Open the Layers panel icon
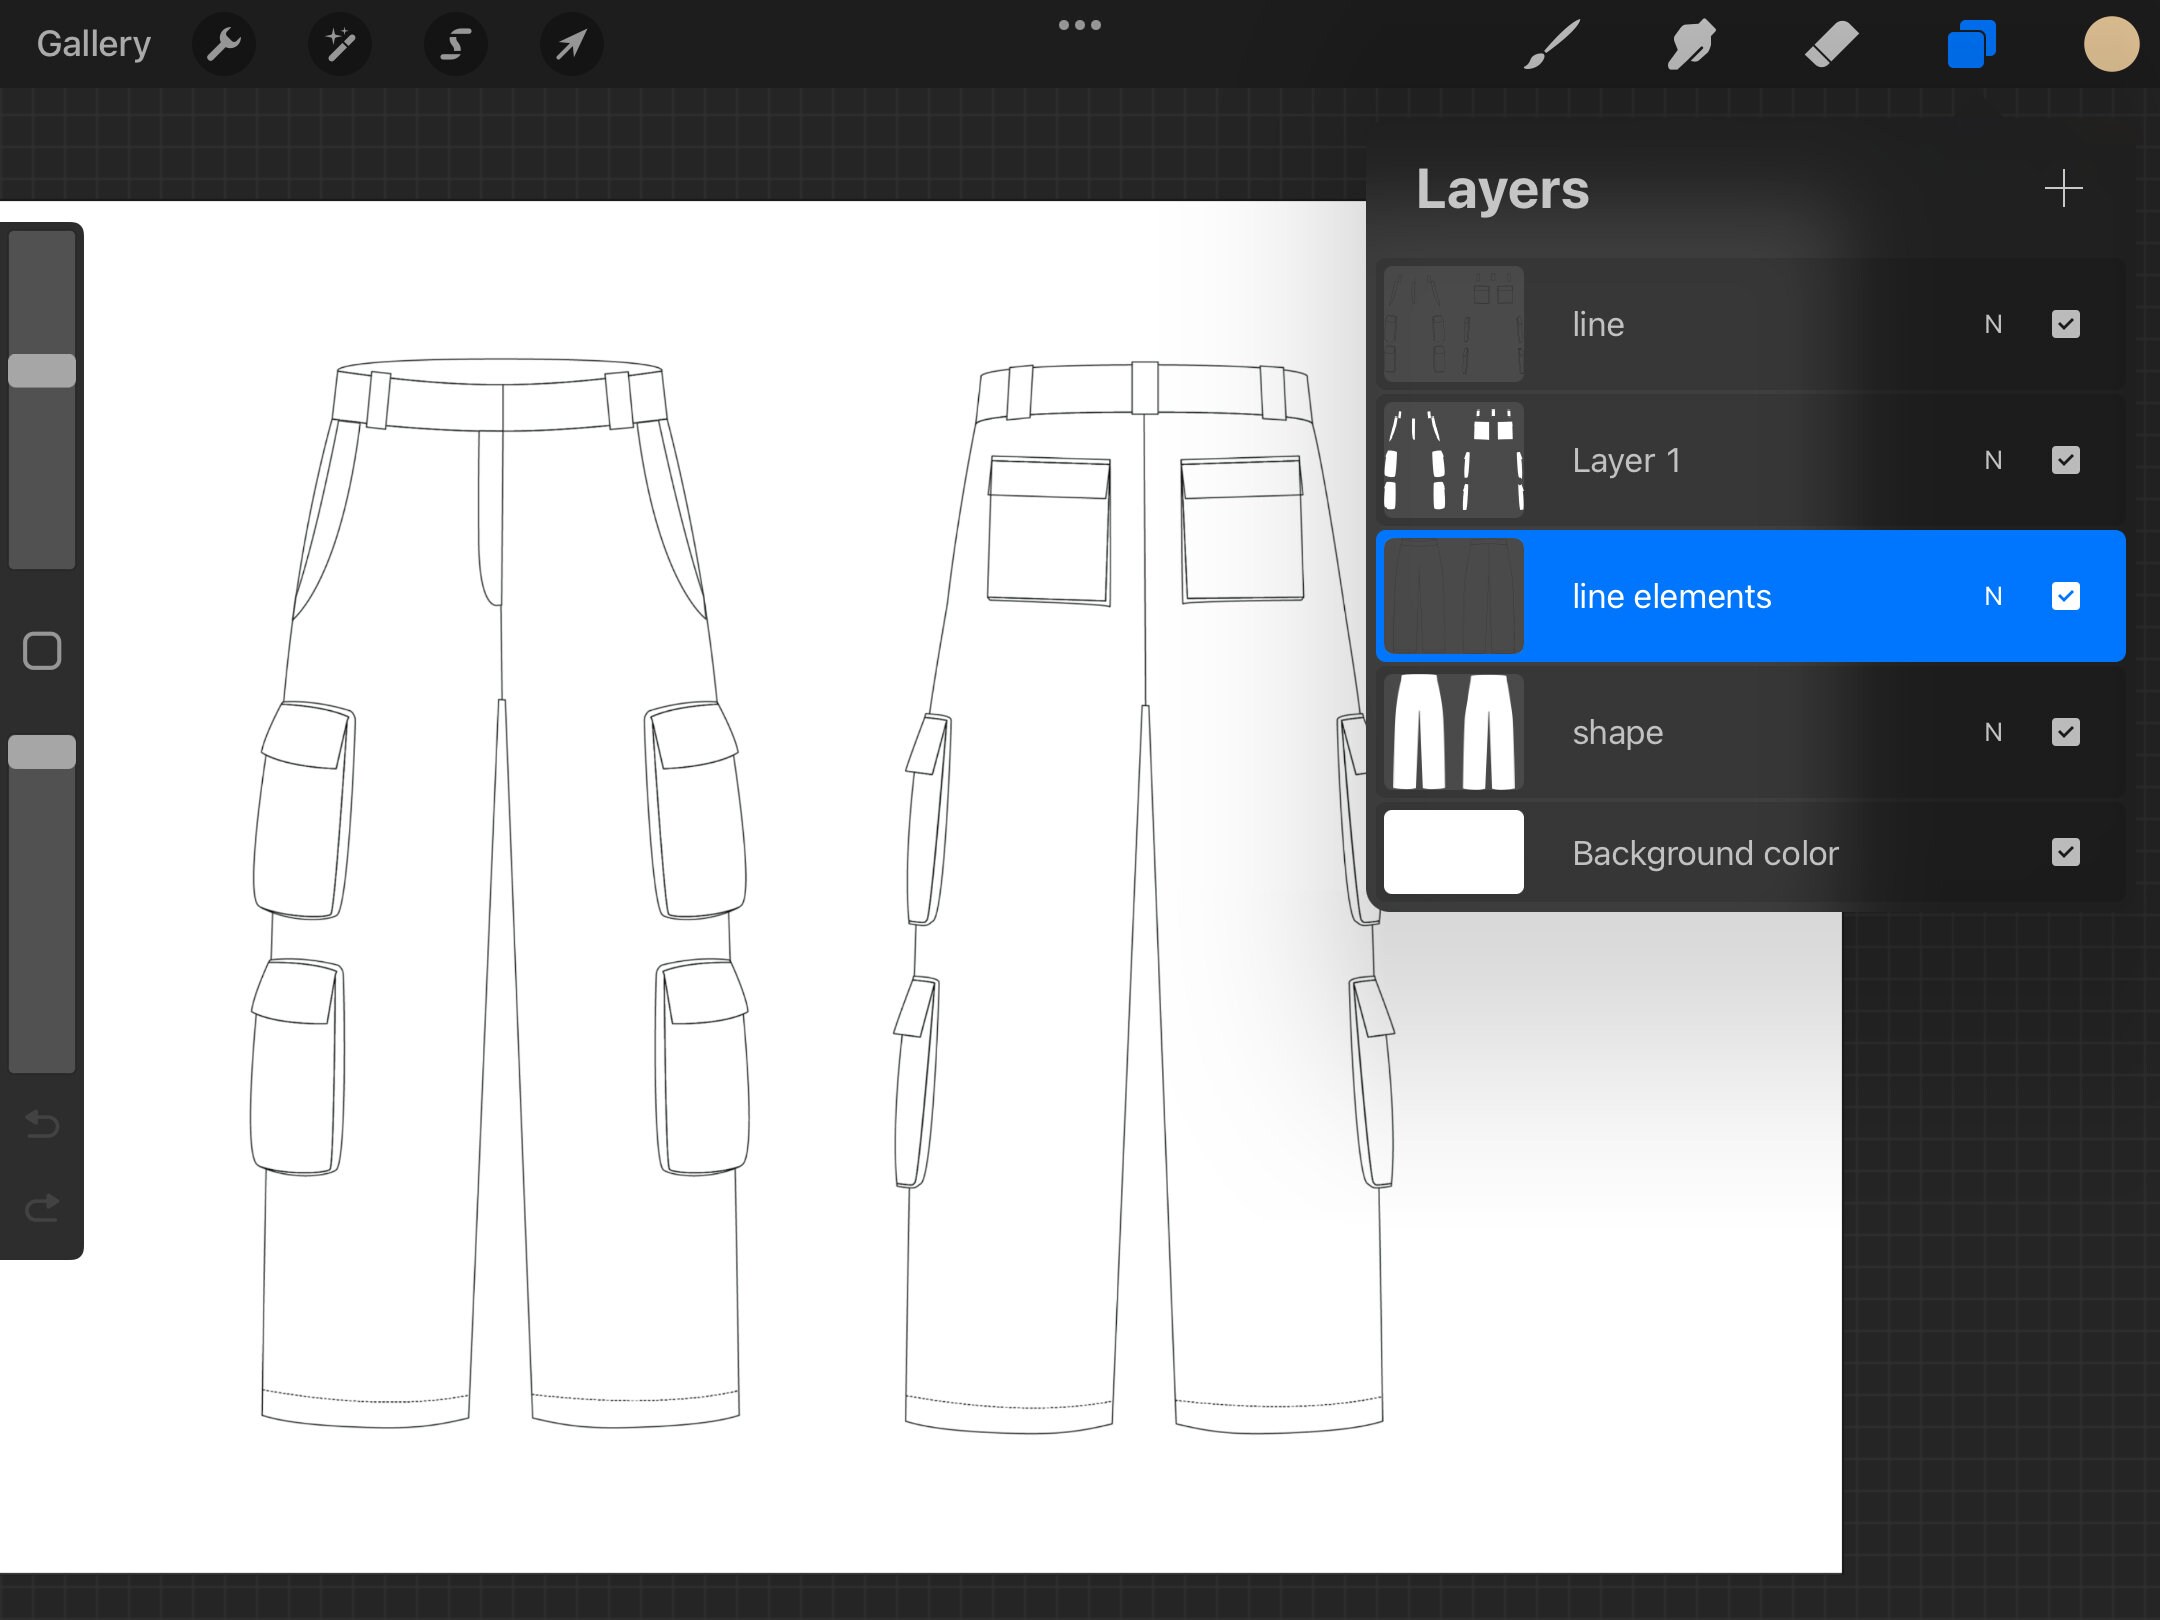The image size is (2160, 1620). coord(1968,43)
